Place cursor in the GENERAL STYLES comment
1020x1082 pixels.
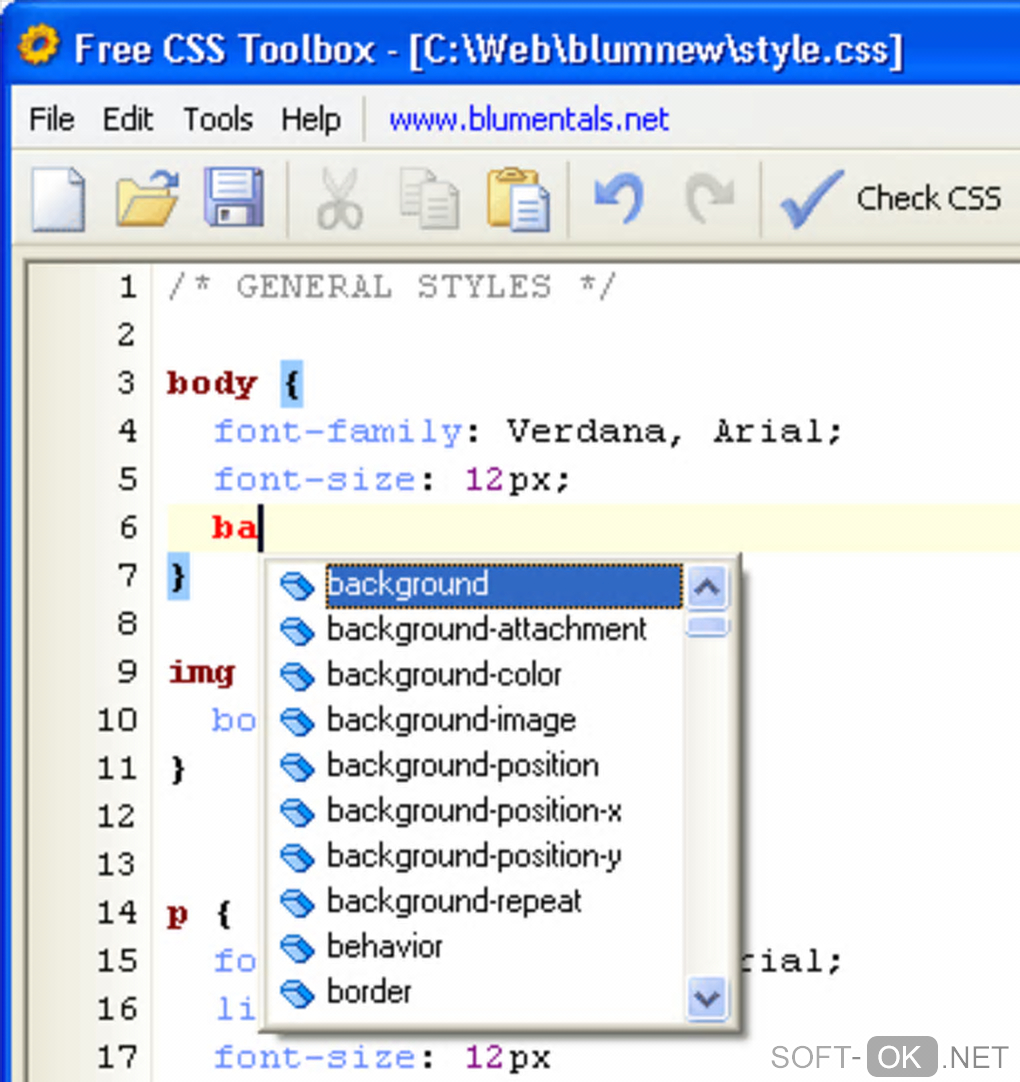point(391,287)
